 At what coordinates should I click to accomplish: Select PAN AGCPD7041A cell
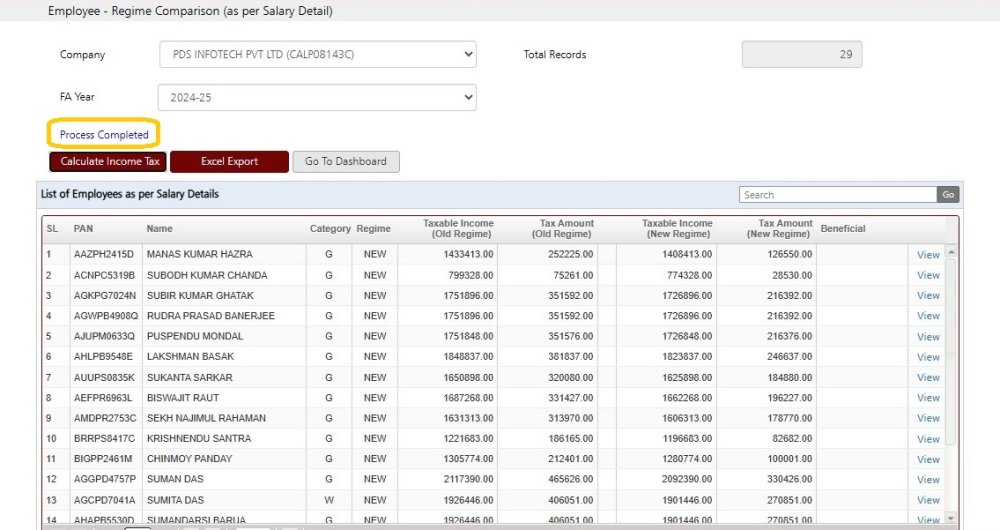tap(105, 500)
